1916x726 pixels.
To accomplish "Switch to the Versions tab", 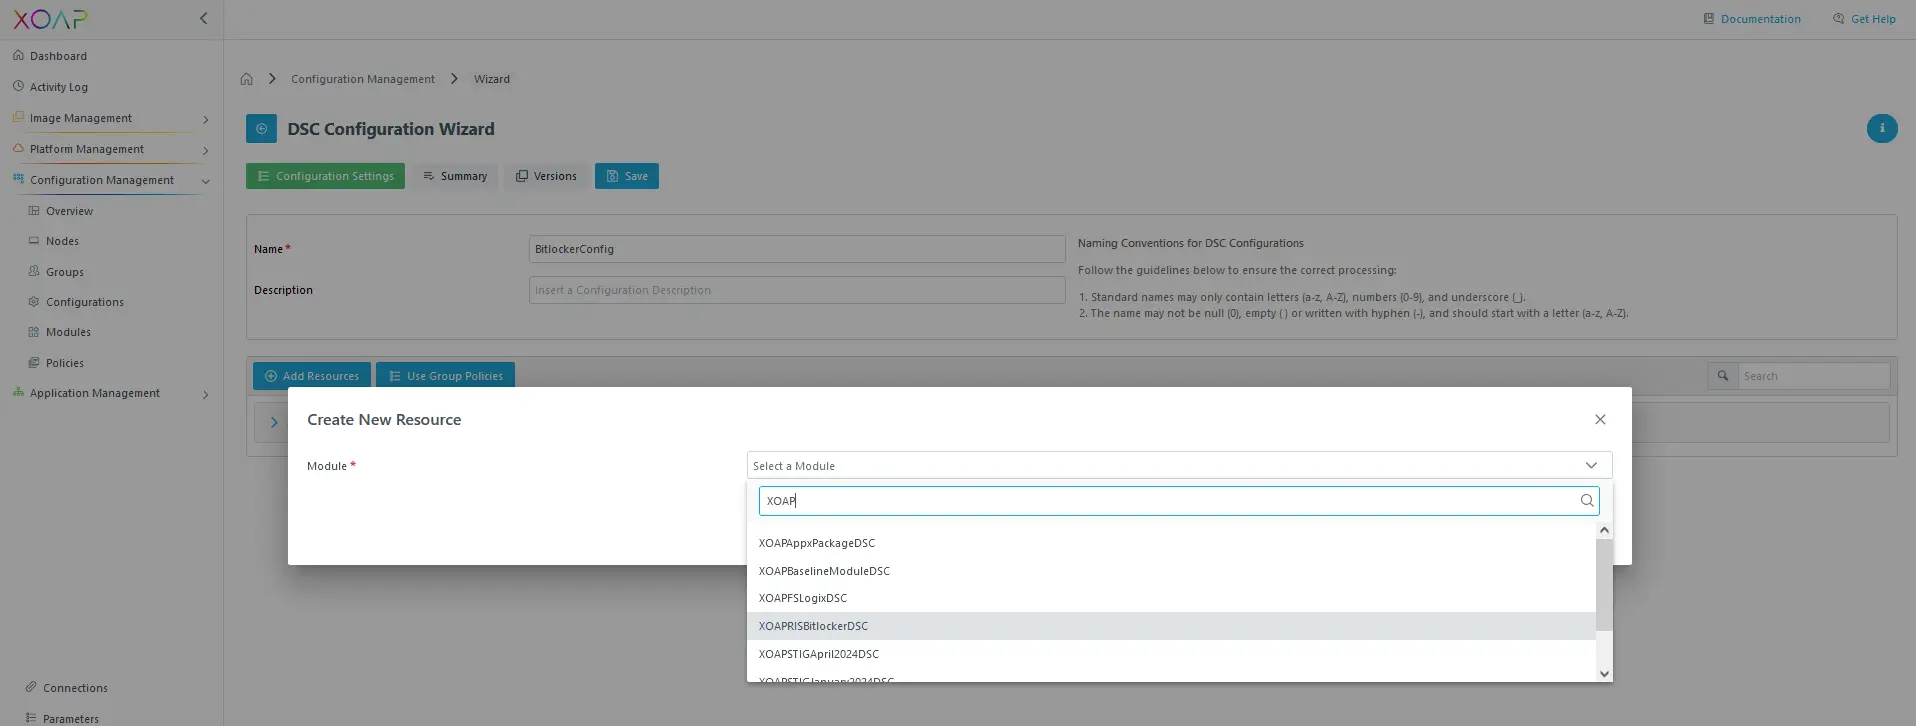I will pos(546,176).
